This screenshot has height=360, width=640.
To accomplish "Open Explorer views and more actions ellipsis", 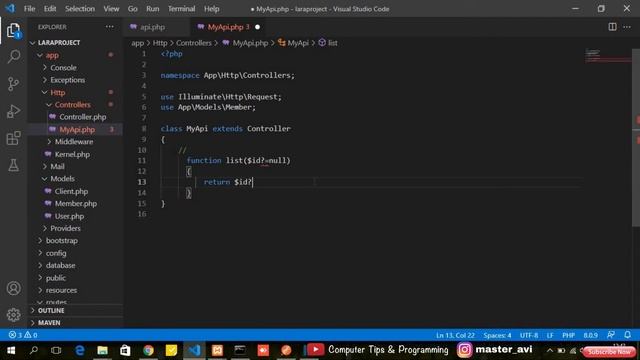I will (109, 27).
